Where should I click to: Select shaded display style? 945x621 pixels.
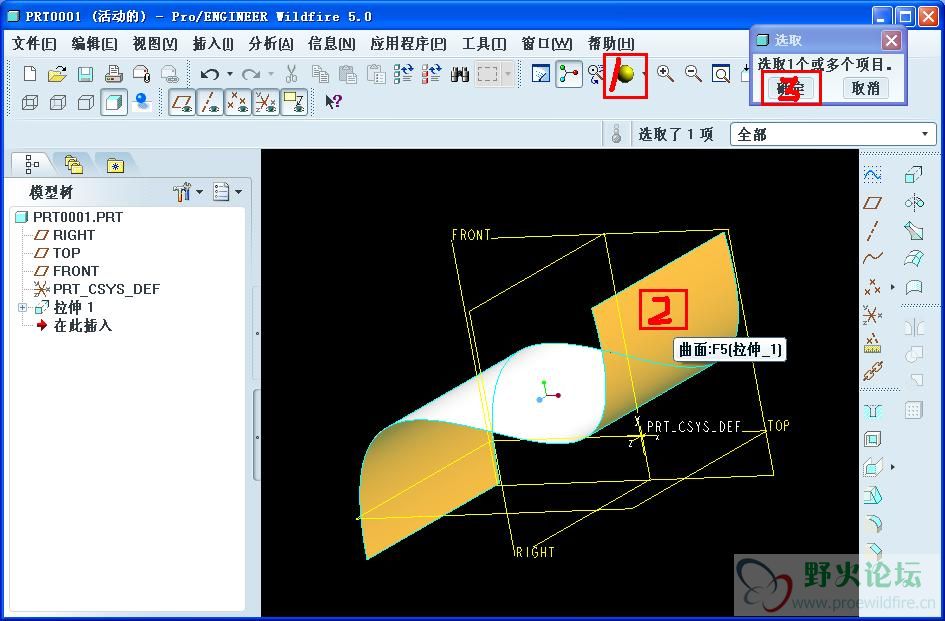(113, 102)
